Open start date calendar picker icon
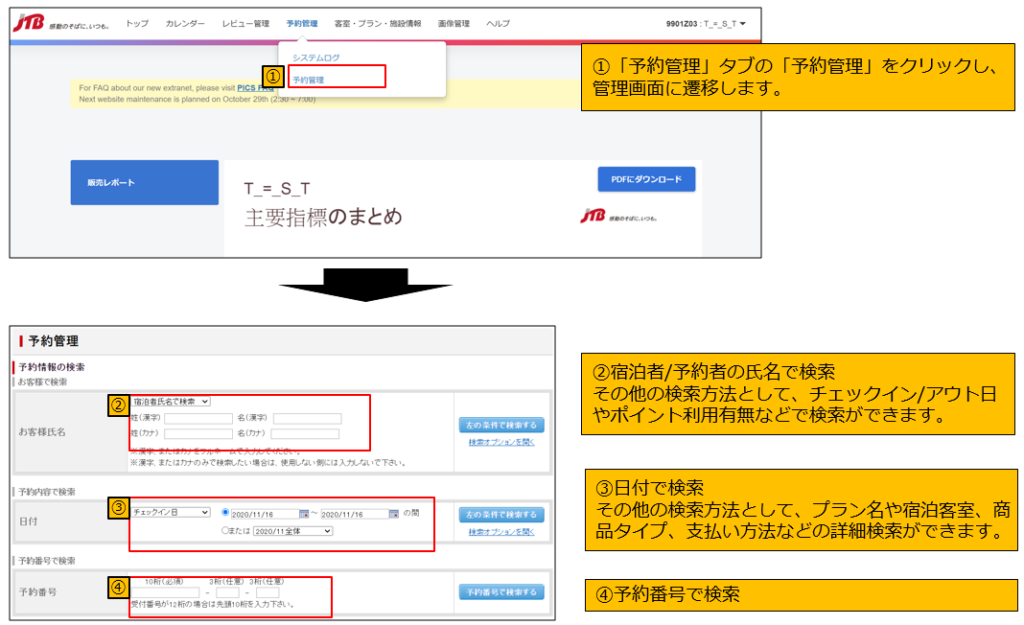 point(304,513)
